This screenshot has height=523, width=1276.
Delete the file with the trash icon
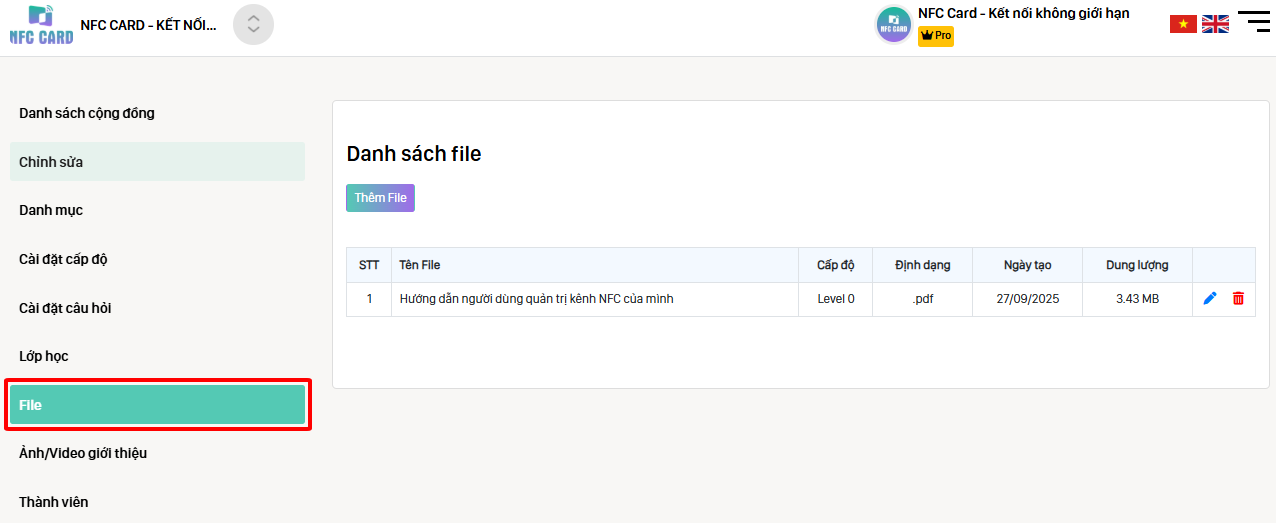(x=1238, y=299)
